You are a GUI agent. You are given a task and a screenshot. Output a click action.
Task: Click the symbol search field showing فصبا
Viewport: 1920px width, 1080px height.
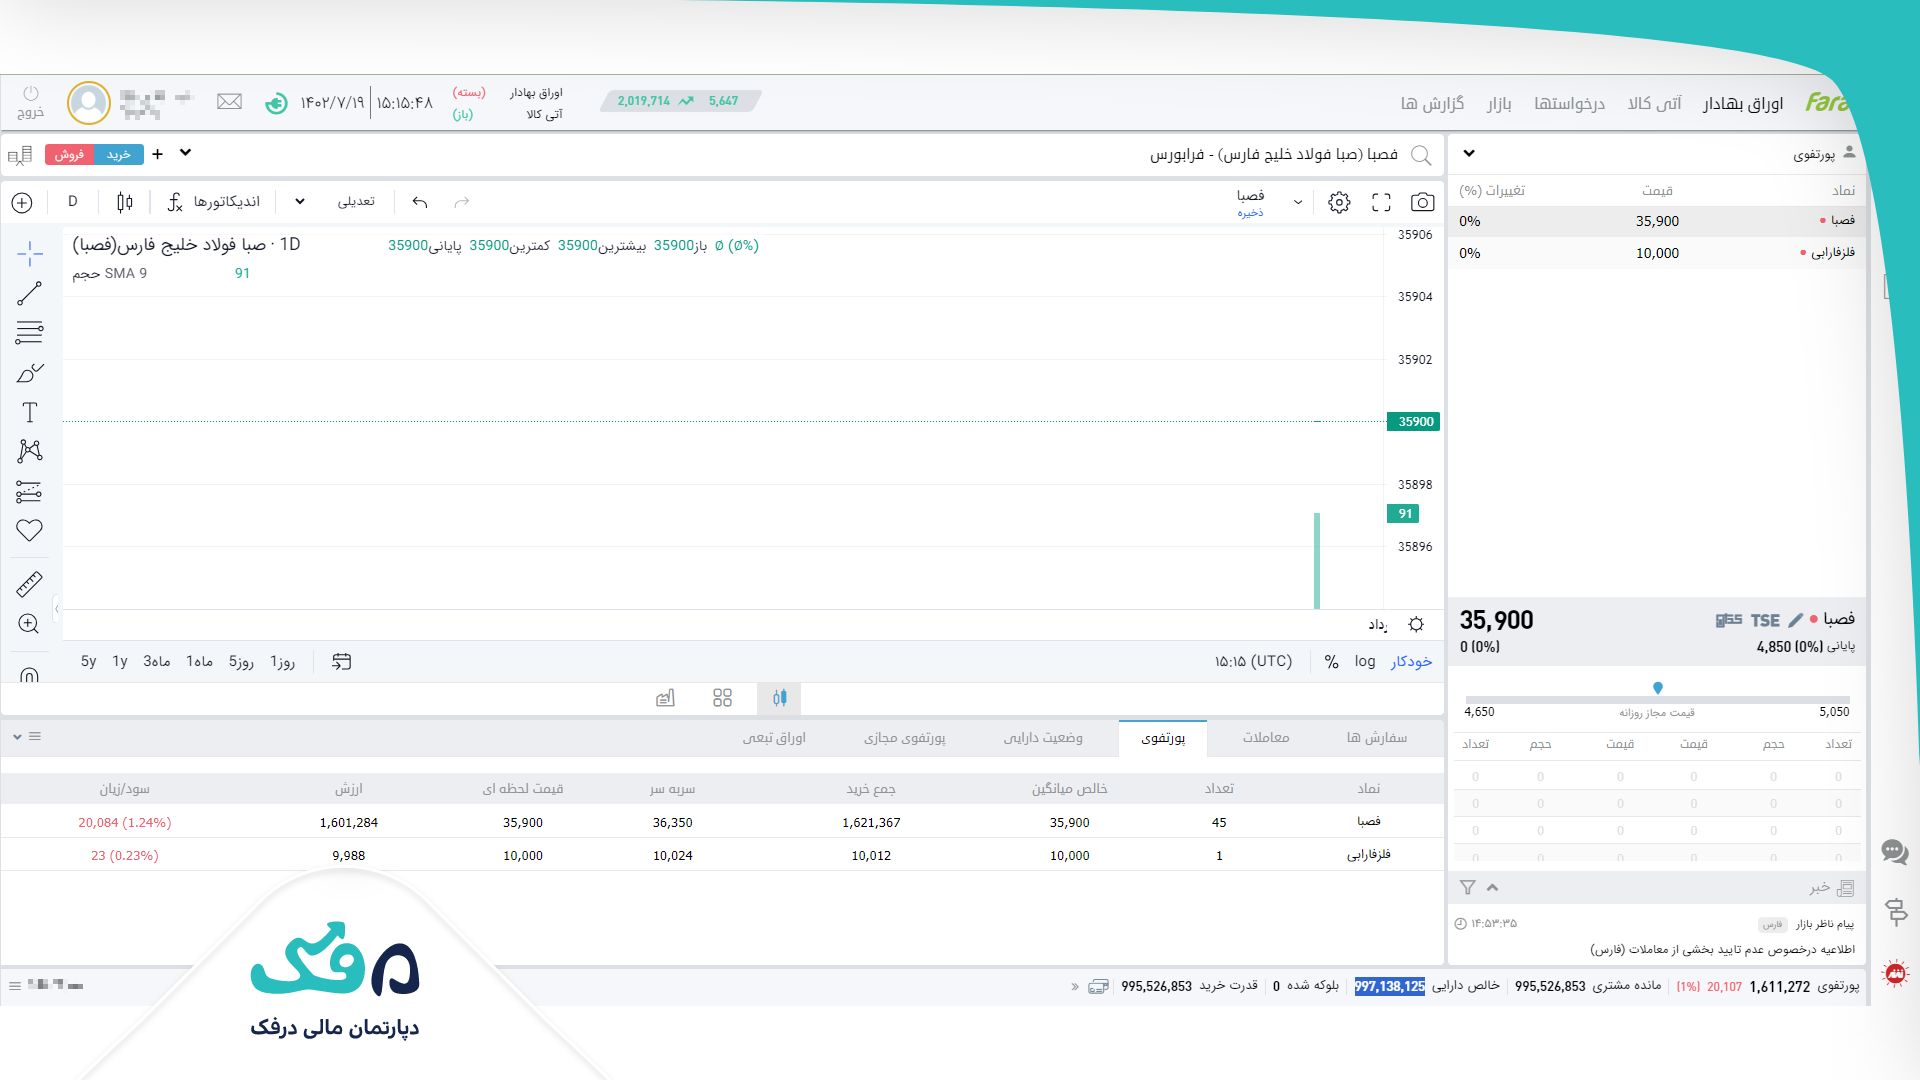(1274, 155)
